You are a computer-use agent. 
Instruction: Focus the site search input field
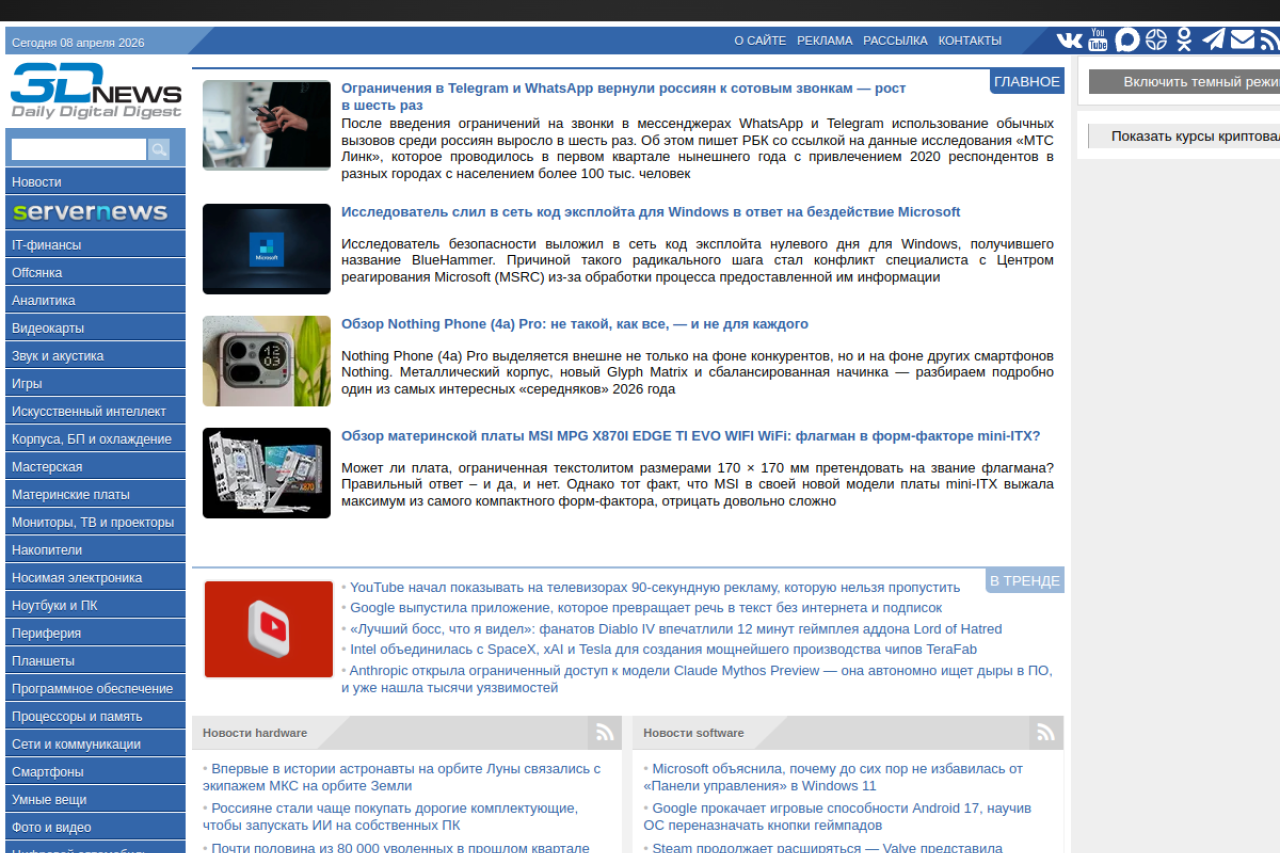78,149
